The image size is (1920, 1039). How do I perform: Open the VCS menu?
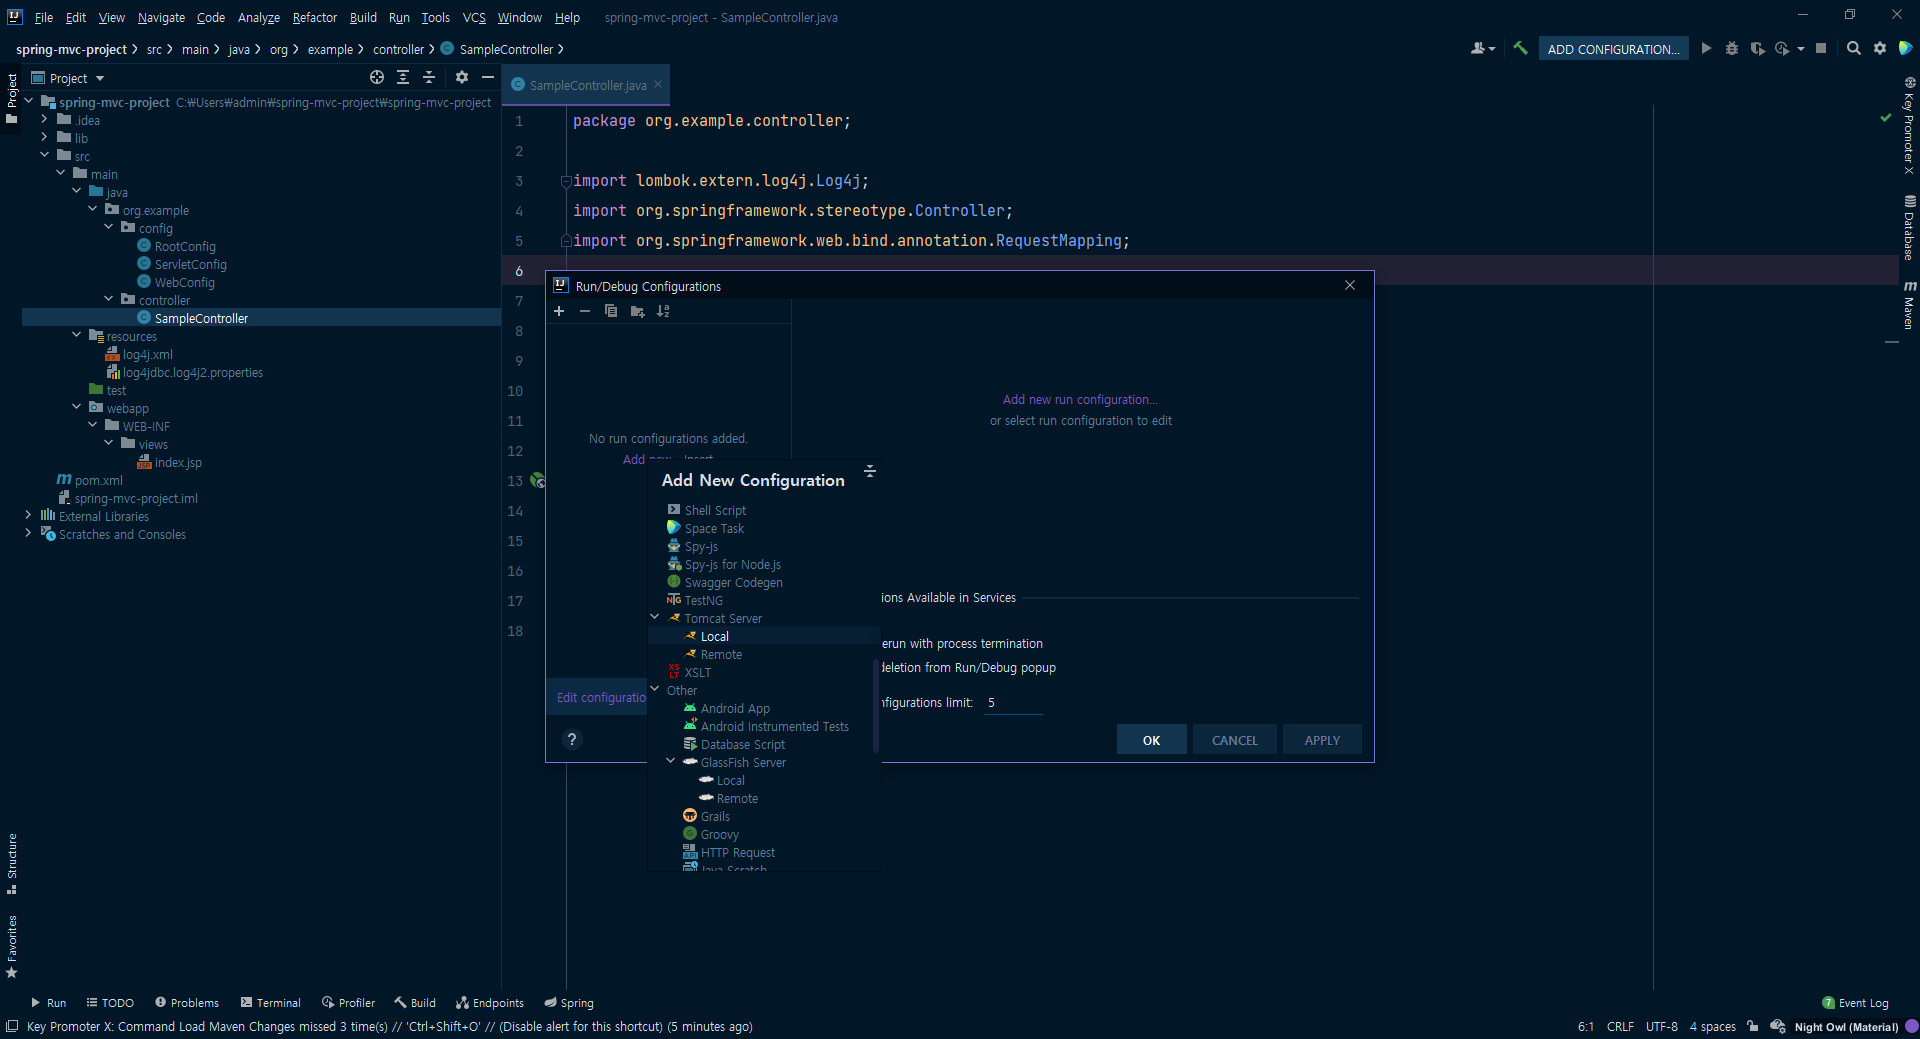point(474,17)
